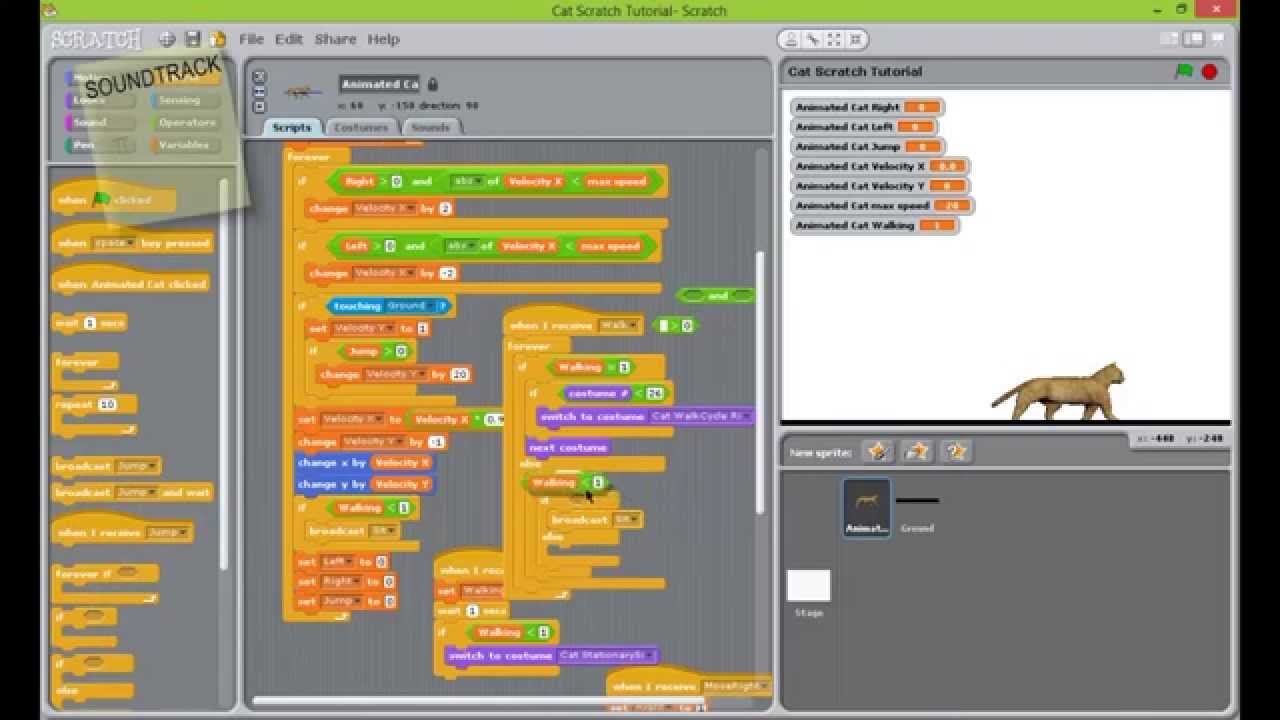Open the Velocity Y dropdown in the 'set to 1' block
The image size is (1280, 720).
364,328
